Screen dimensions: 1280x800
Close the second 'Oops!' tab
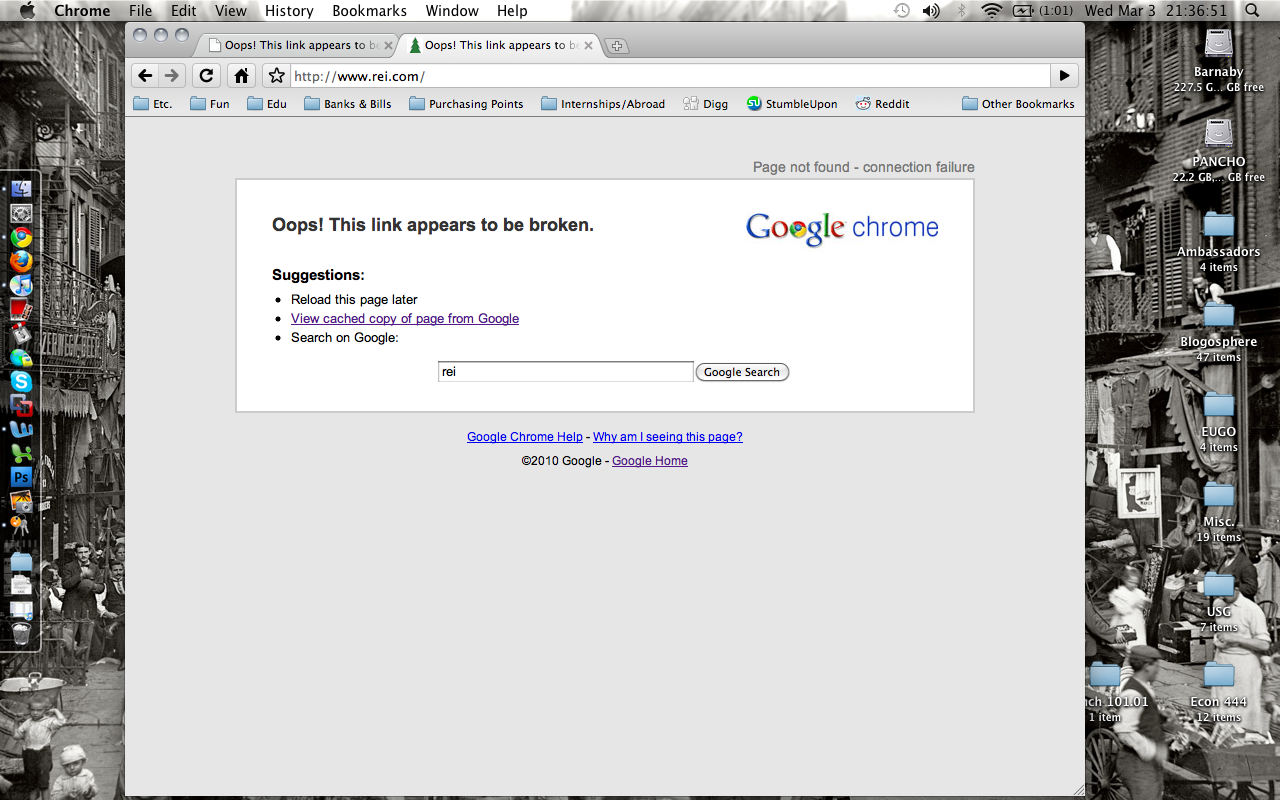click(x=588, y=46)
